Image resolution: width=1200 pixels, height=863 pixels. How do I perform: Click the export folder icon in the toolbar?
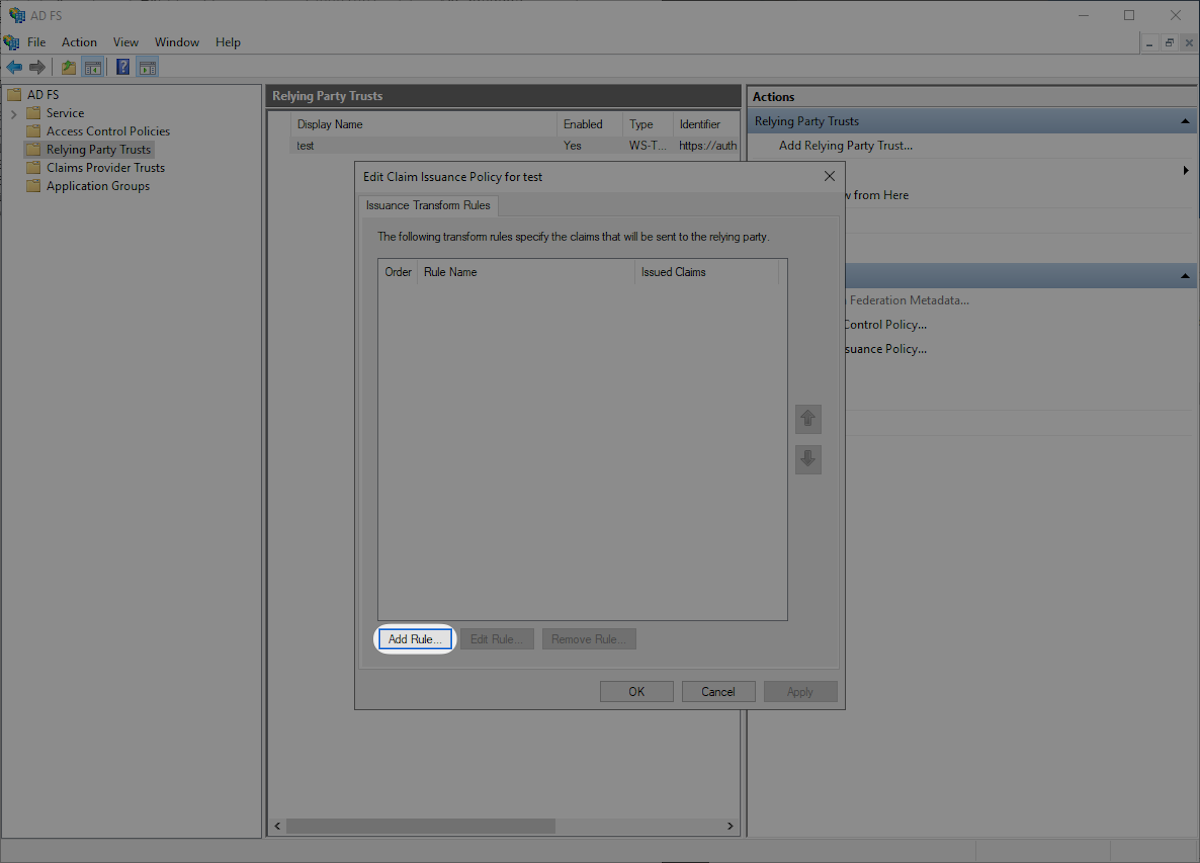pyautogui.click(x=67, y=66)
